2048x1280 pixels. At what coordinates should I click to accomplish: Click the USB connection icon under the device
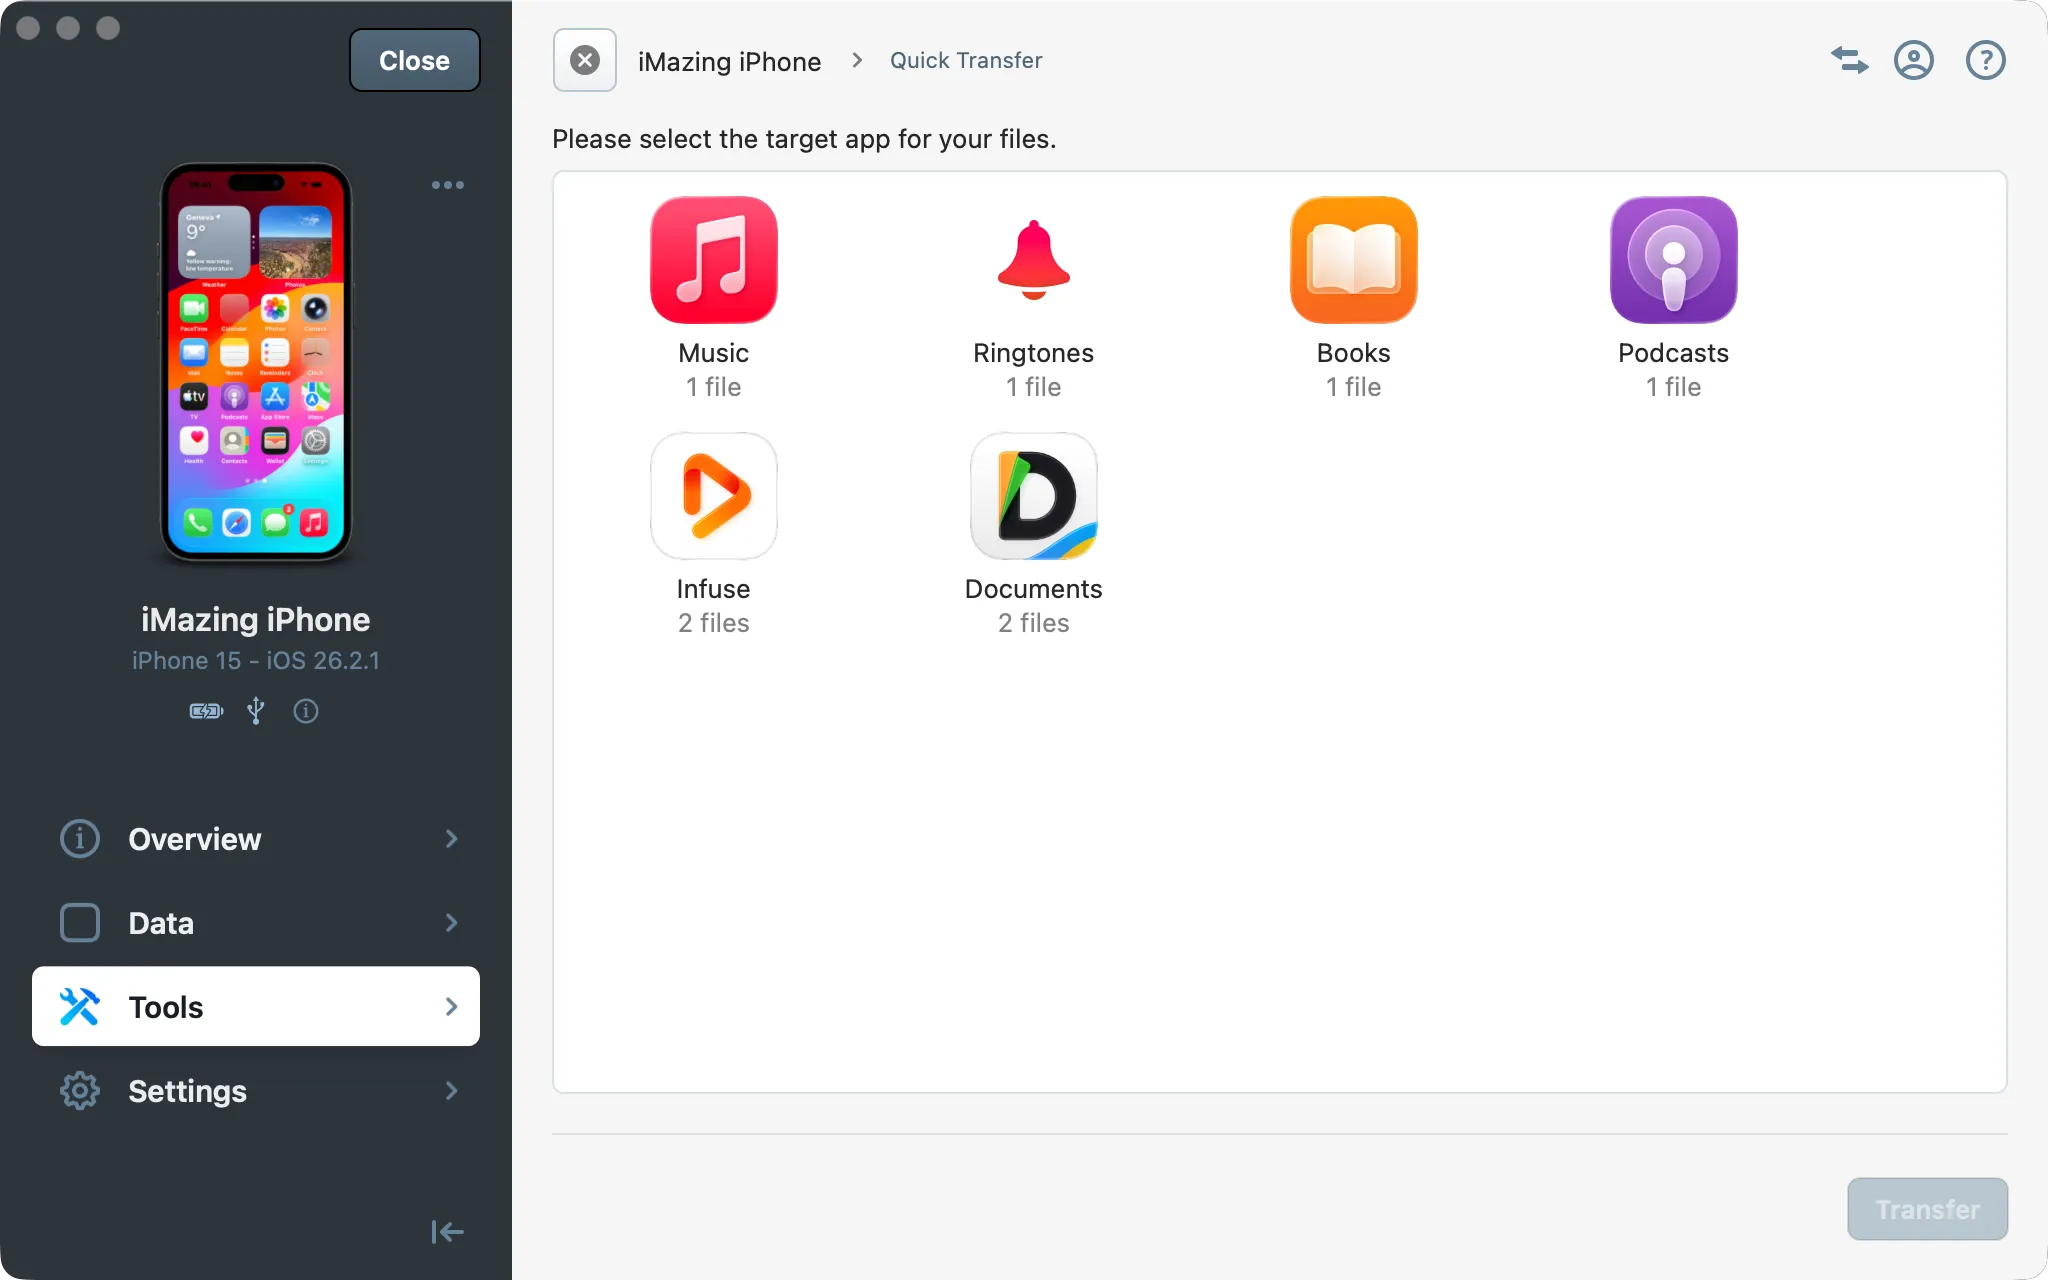pos(256,711)
